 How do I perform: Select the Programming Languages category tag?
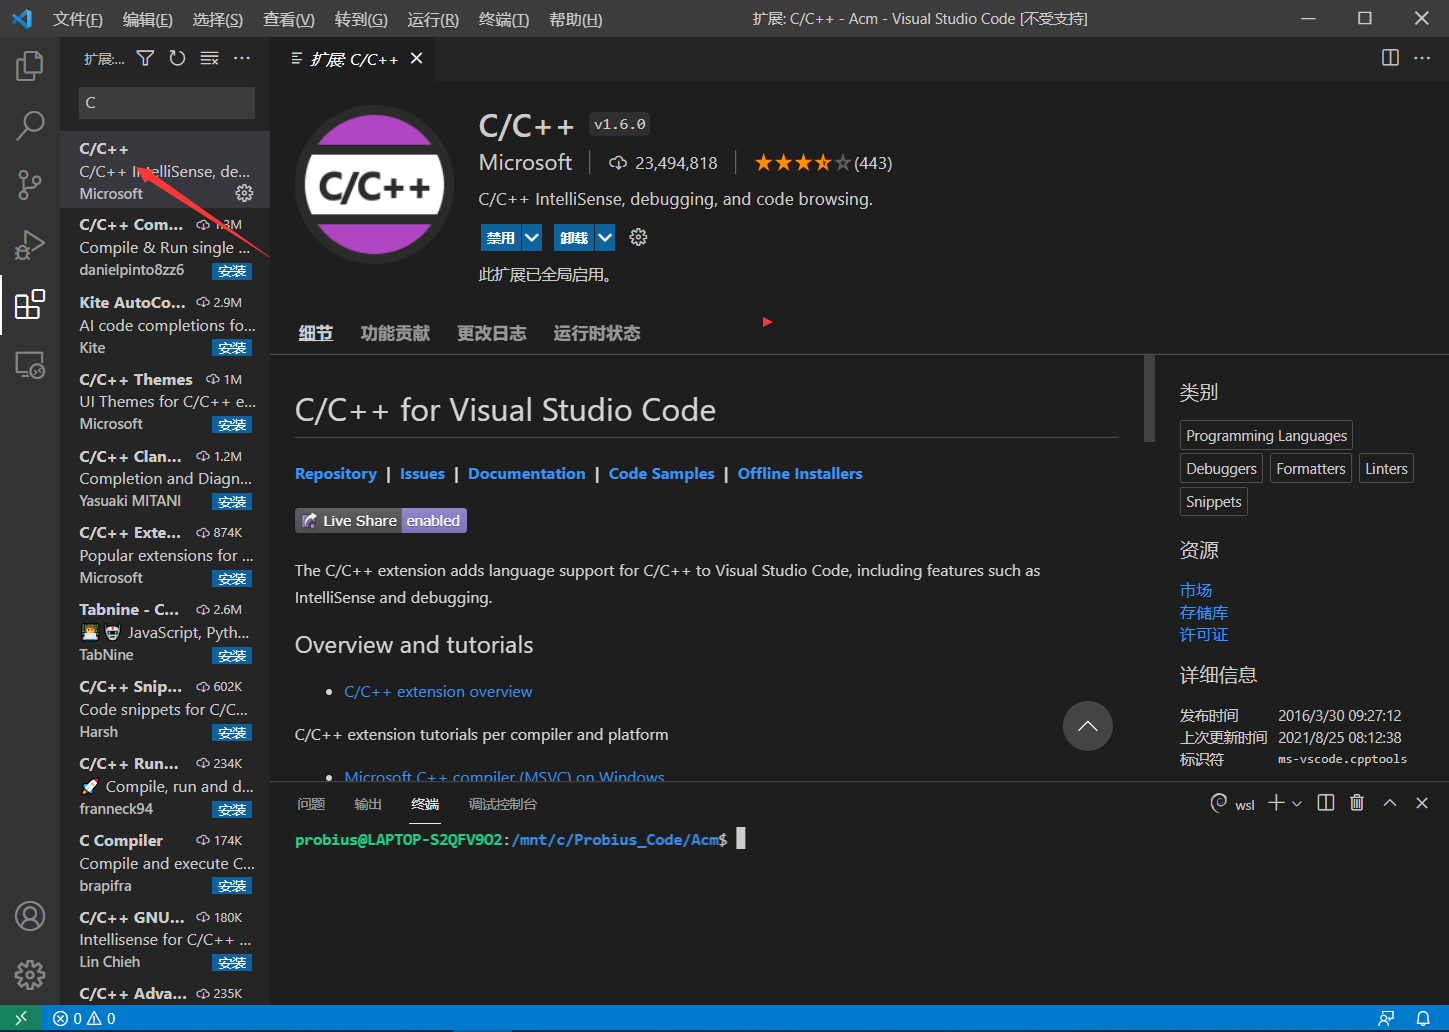coord(1266,435)
